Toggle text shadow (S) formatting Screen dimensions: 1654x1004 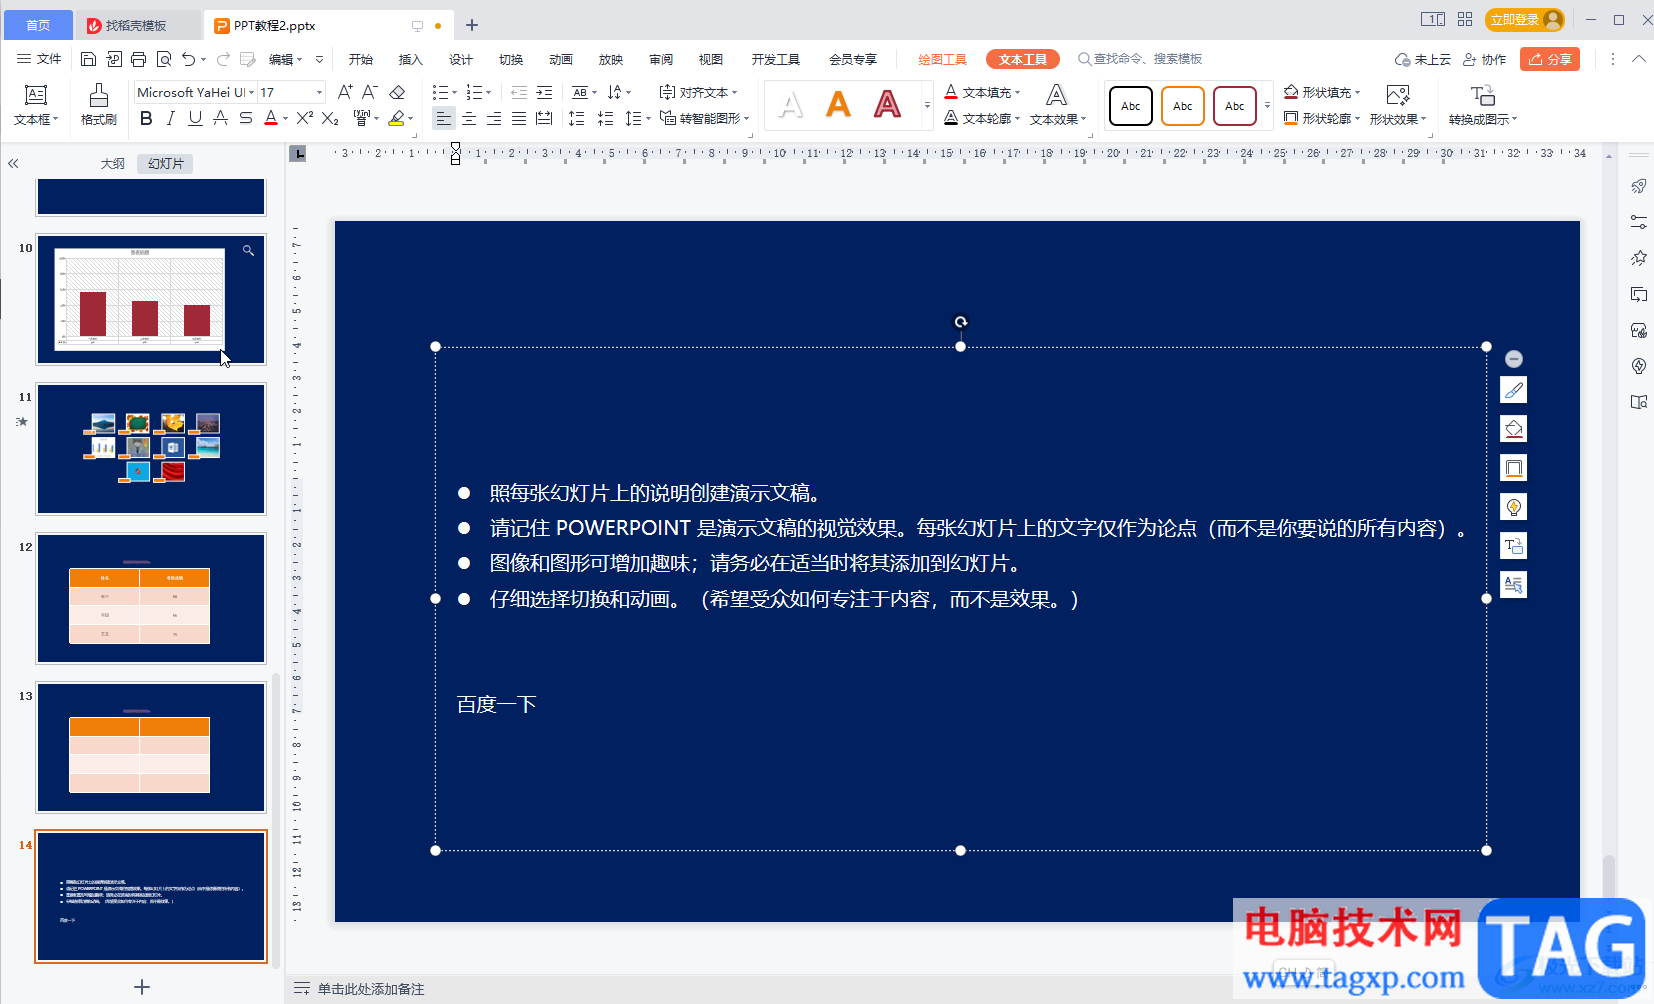point(245,118)
